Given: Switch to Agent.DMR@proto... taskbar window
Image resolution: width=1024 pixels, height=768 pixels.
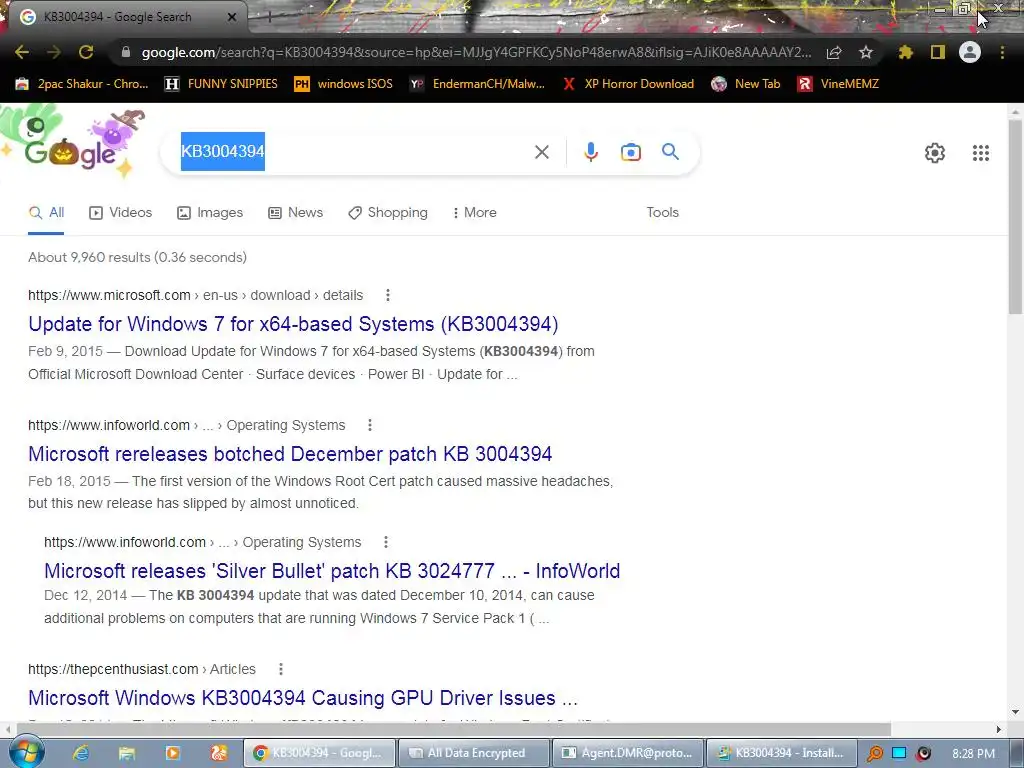Looking at the screenshot, I should click(628, 753).
